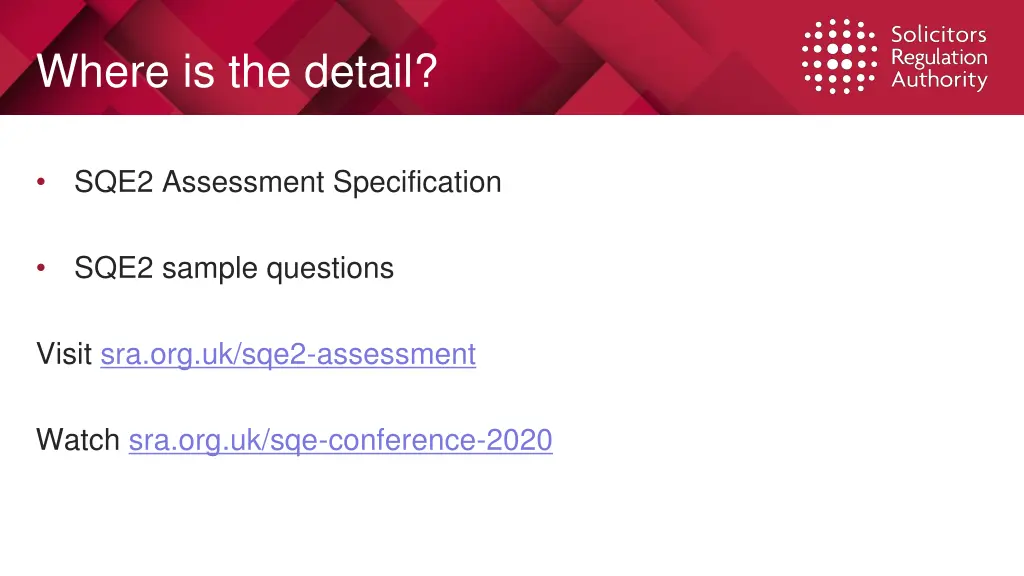This screenshot has width=1024, height=576.
Task: Click the word "Watch" before the conference link
Action: tap(78, 440)
